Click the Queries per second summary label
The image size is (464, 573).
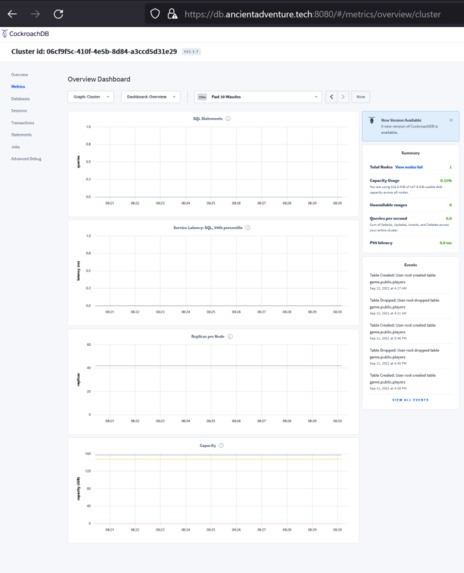tap(388, 219)
